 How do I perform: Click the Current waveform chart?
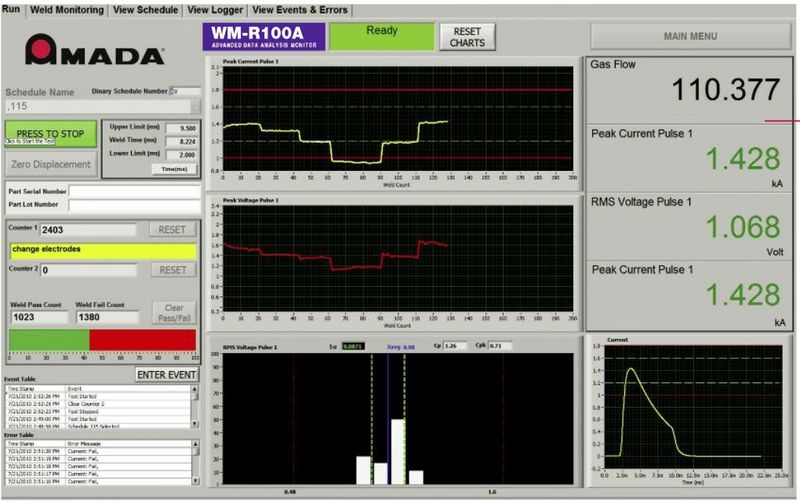[693, 407]
